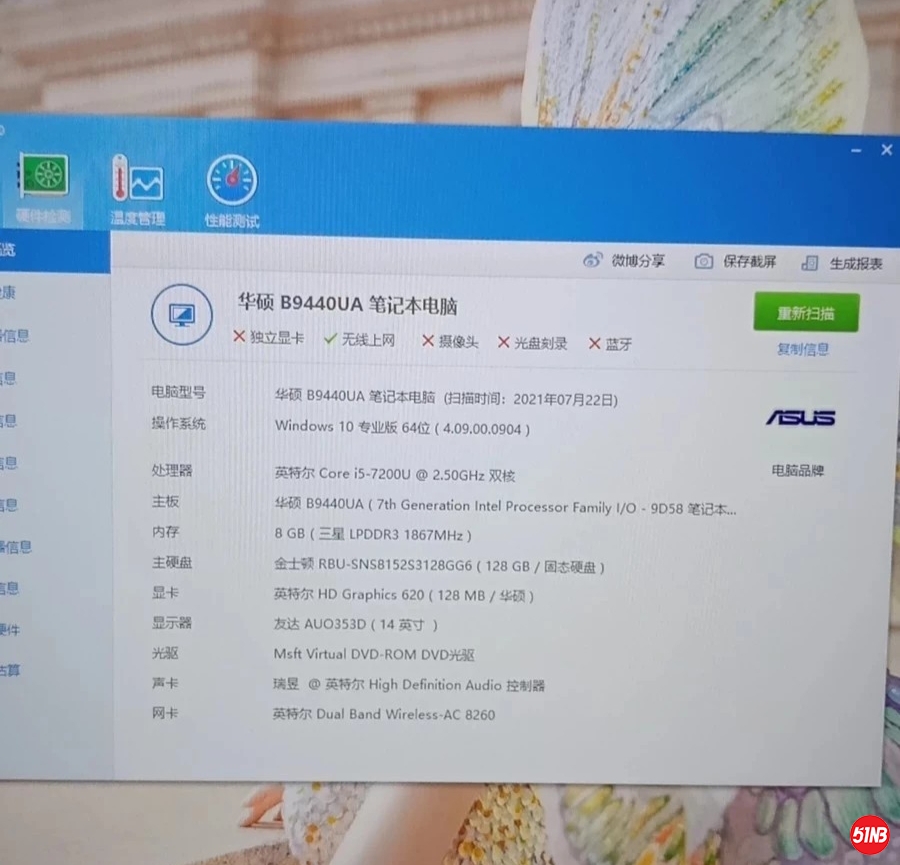Click the 摄像头 status indicator
The width and height of the screenshot is (900, 865).
click(449, 342)
